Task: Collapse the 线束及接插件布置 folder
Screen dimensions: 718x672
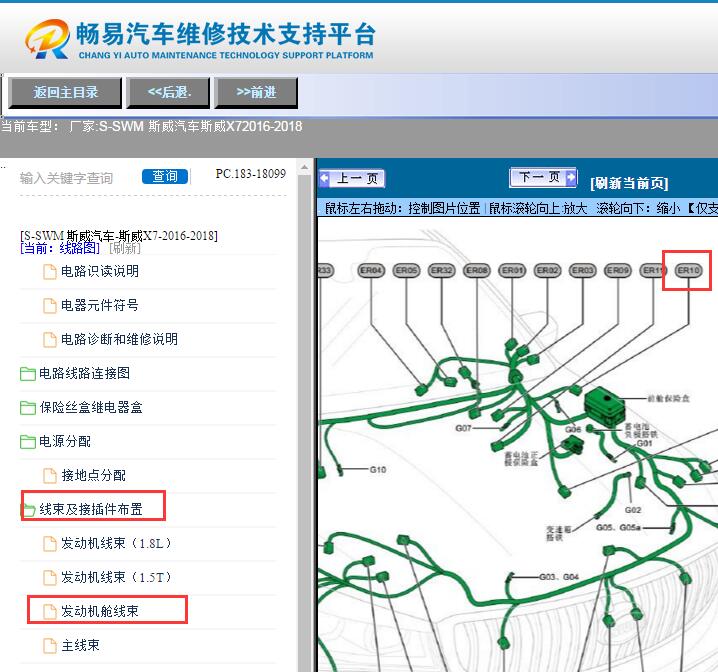Action: click(x=91, y=509)
